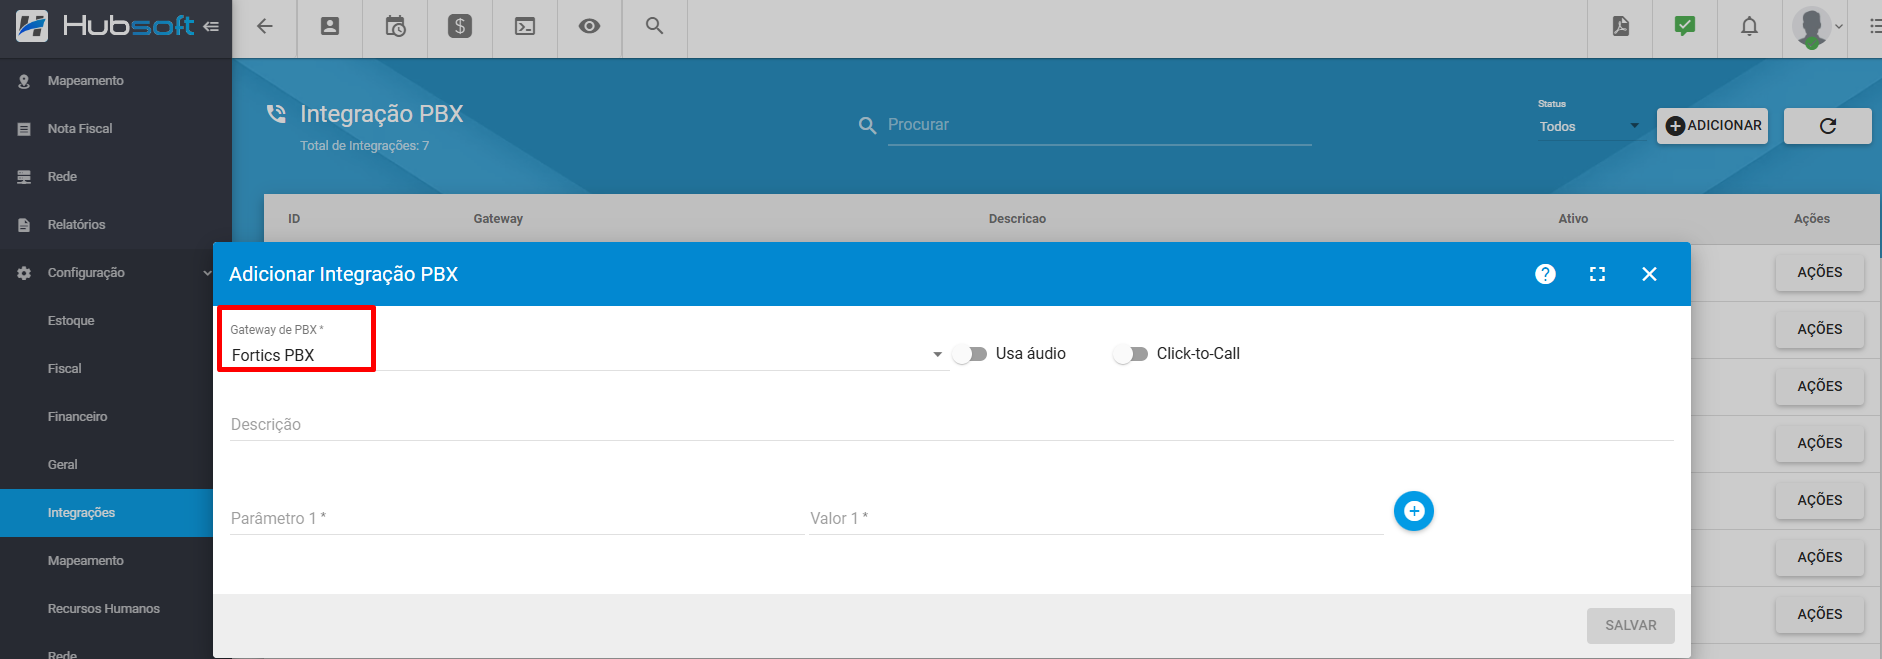Click the back arrow in top toolbar
Viewport: 1882px width, 659px height.
coord(265,27)
